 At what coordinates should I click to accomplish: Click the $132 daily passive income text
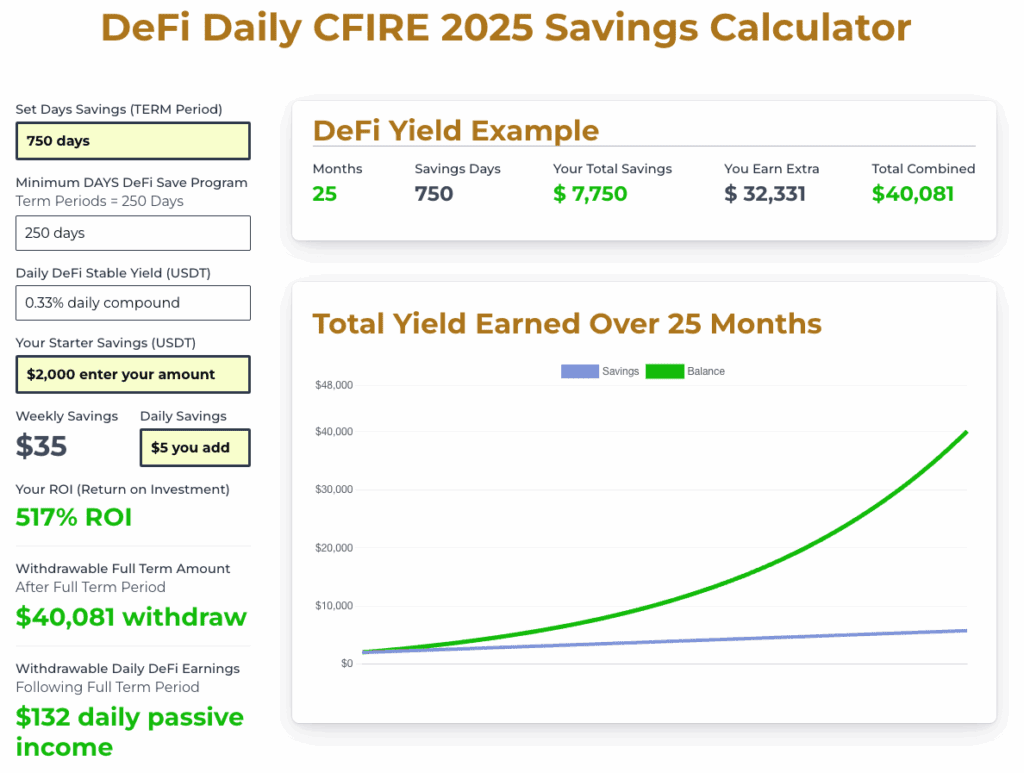point(129,732)
